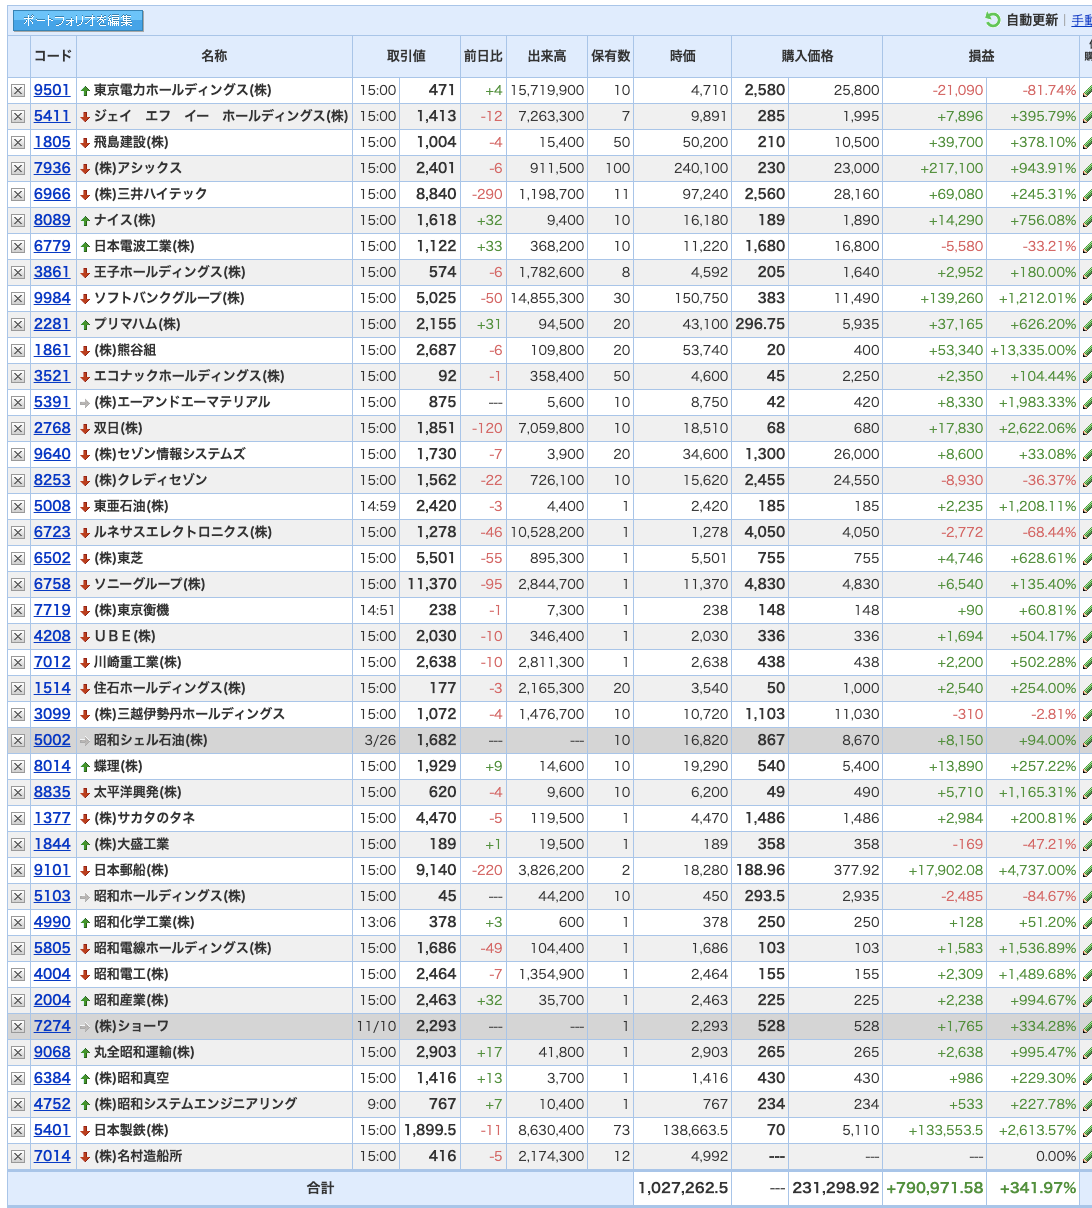1092x1208 pixels.
Task: Click the 自動更新 label
Action: click(1032, 20)
